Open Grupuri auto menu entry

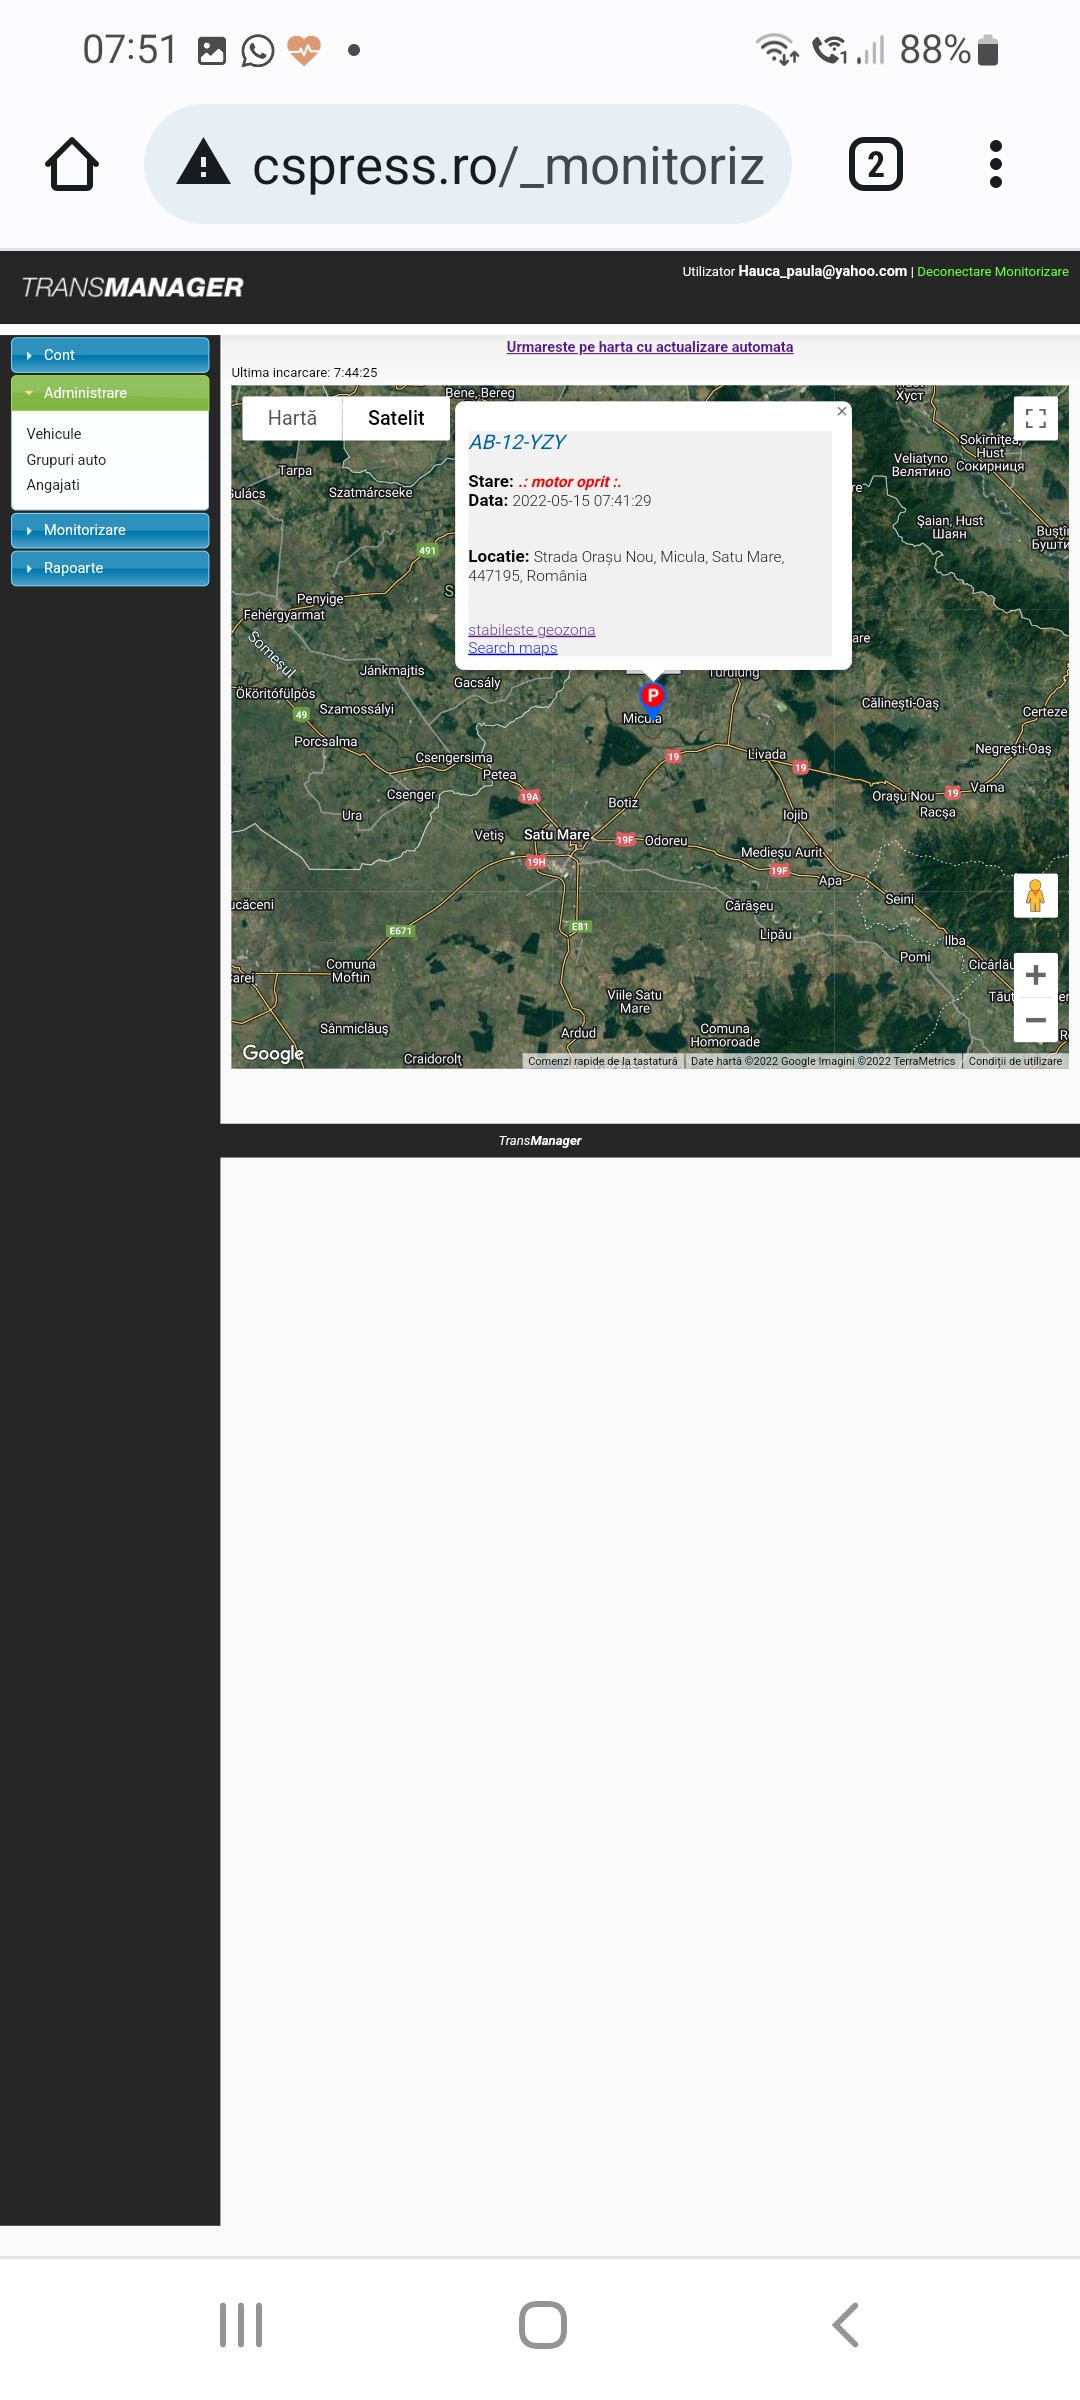(x=66, y=460)
